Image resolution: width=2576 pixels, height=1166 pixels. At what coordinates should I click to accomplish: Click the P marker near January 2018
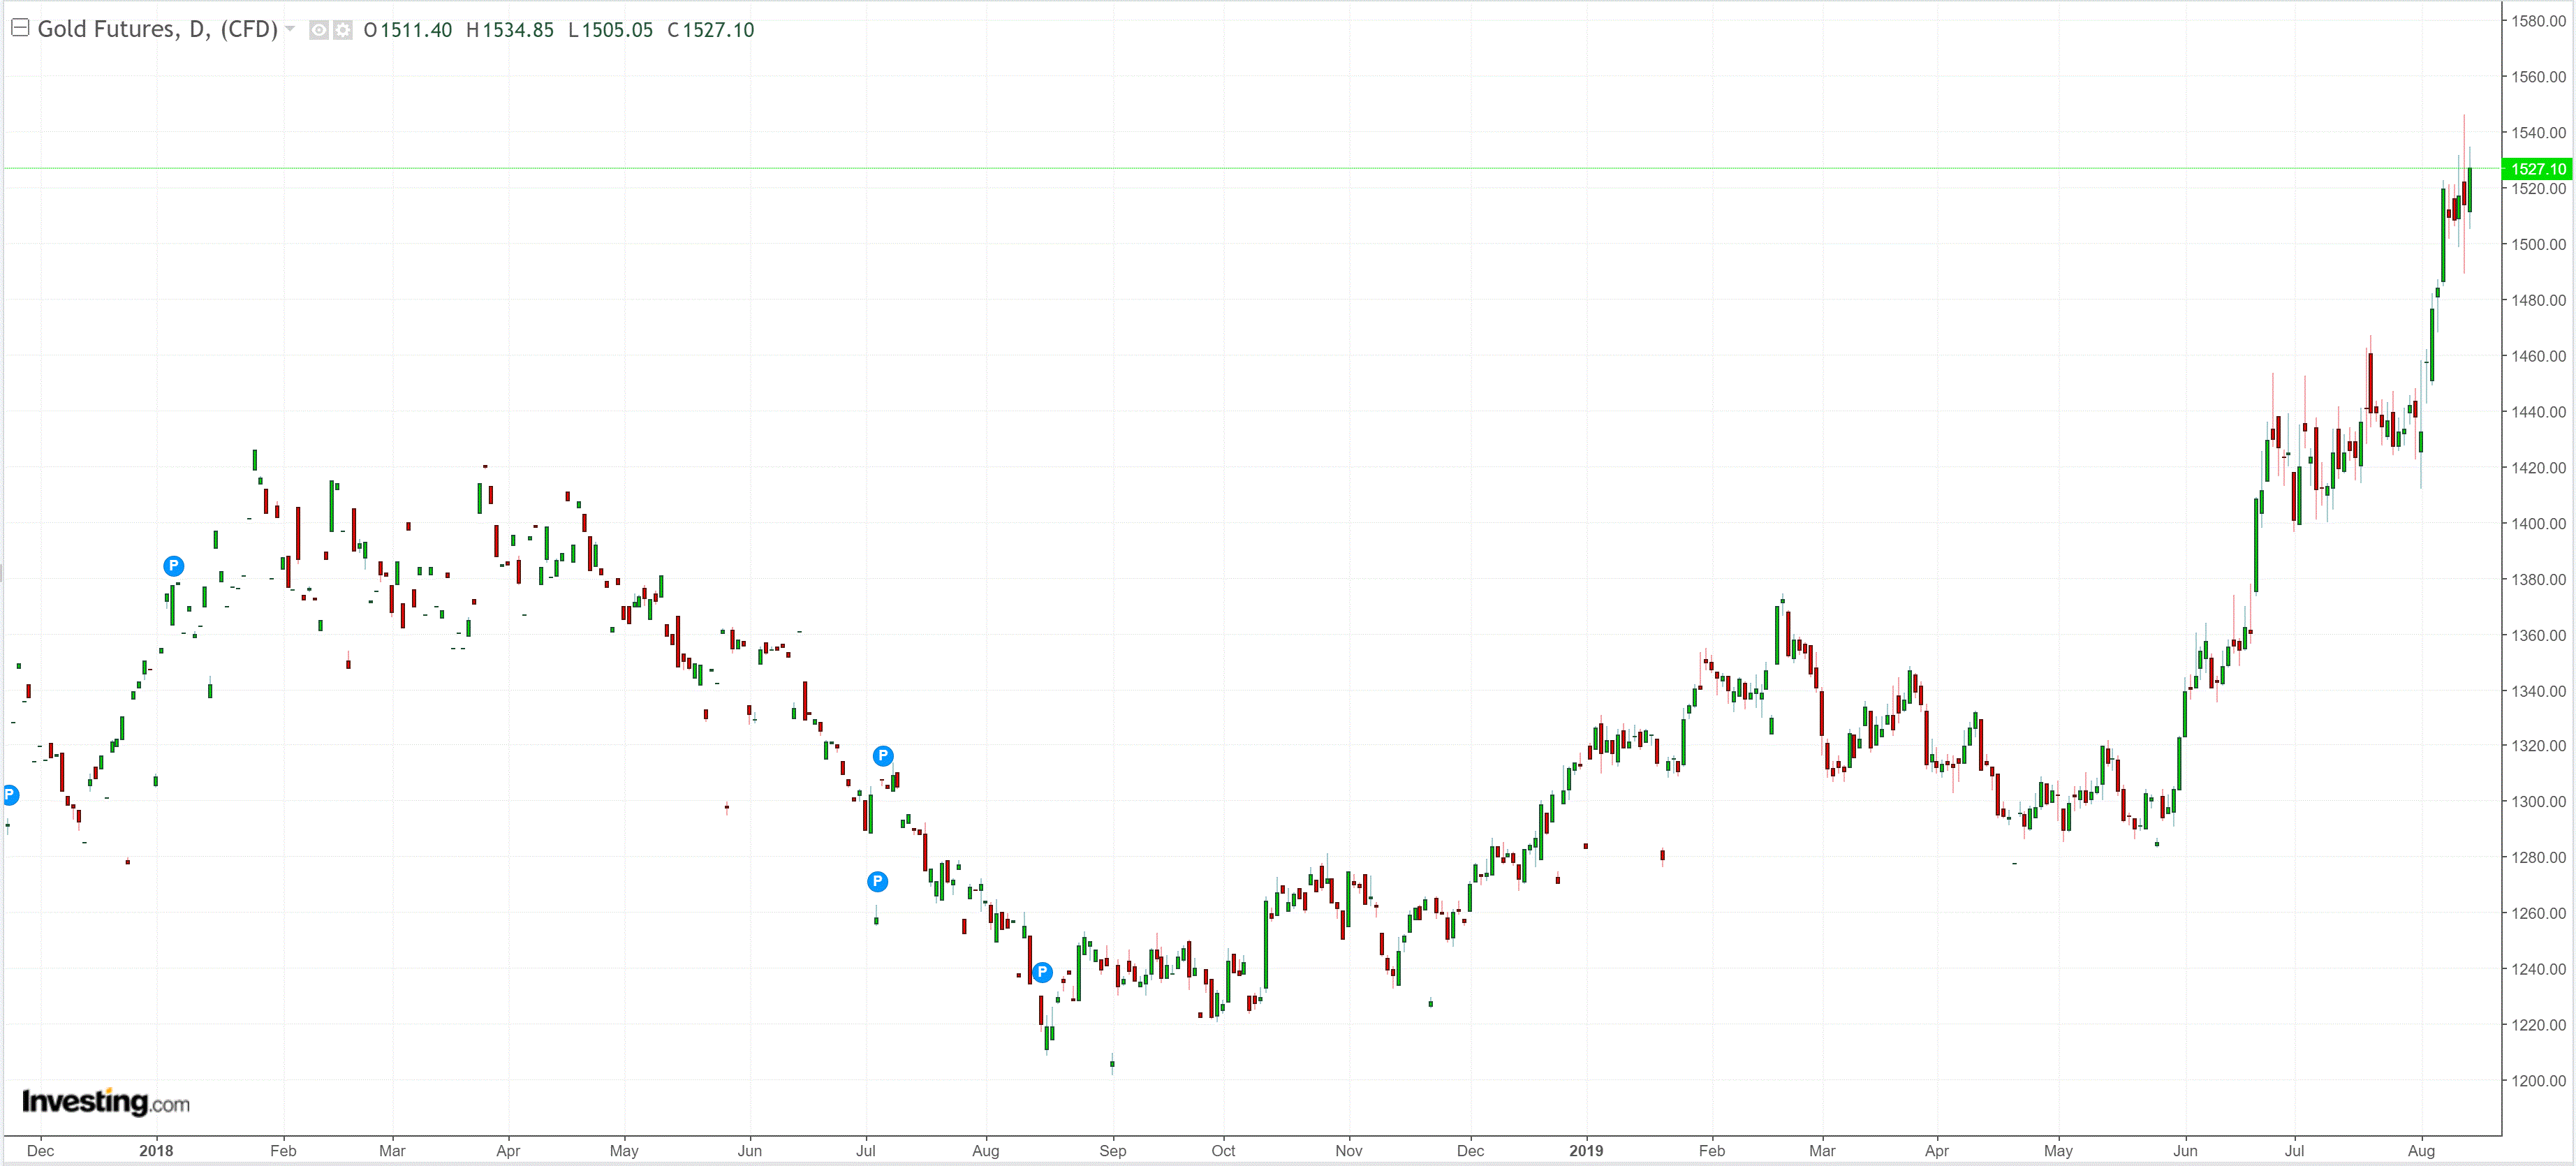click(x=173, y=566)
